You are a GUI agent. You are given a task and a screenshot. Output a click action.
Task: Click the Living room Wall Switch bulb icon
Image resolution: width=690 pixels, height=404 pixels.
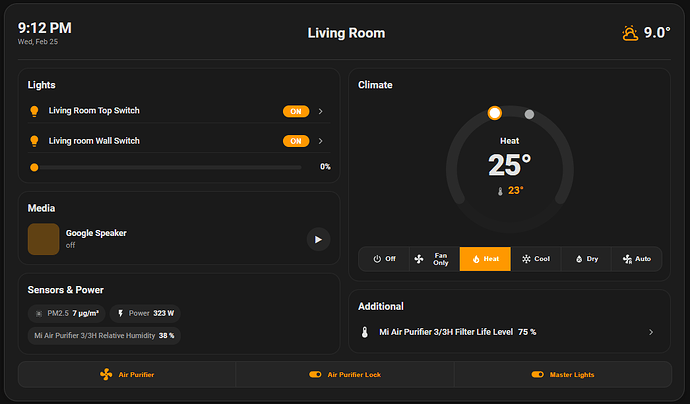pyautogui.click(x=34, y=141)
